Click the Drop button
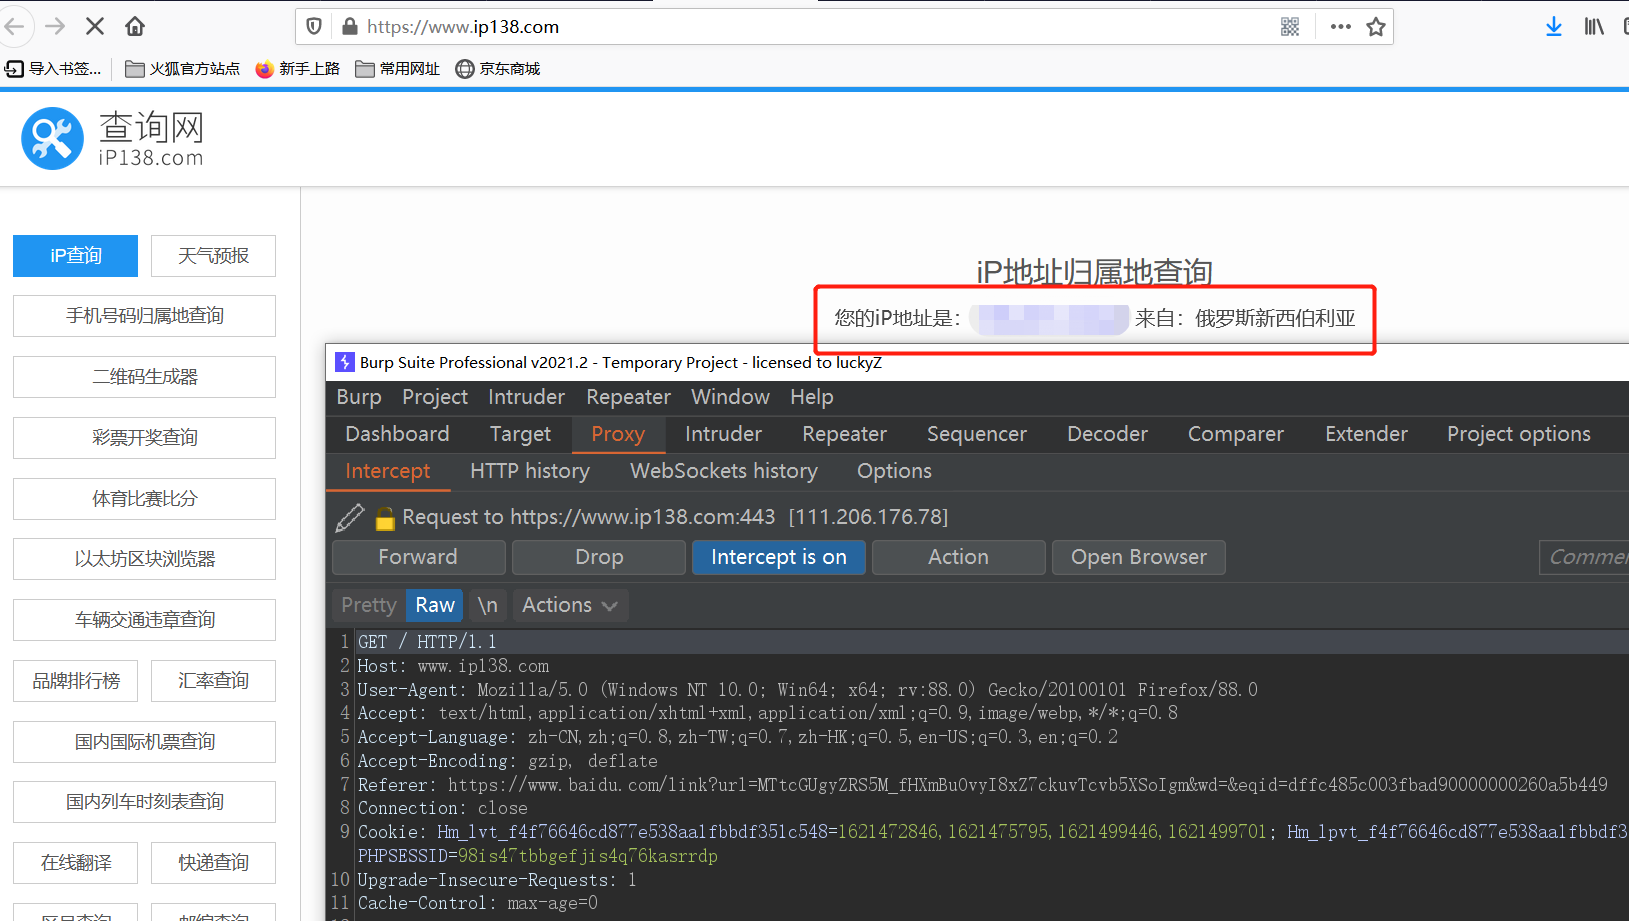This screenshot has width=1629, height=921. pos(599,557)
